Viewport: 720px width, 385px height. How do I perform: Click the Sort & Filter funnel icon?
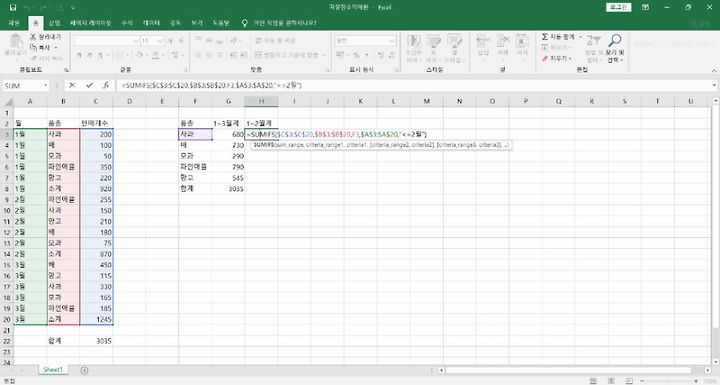point(593,40)
